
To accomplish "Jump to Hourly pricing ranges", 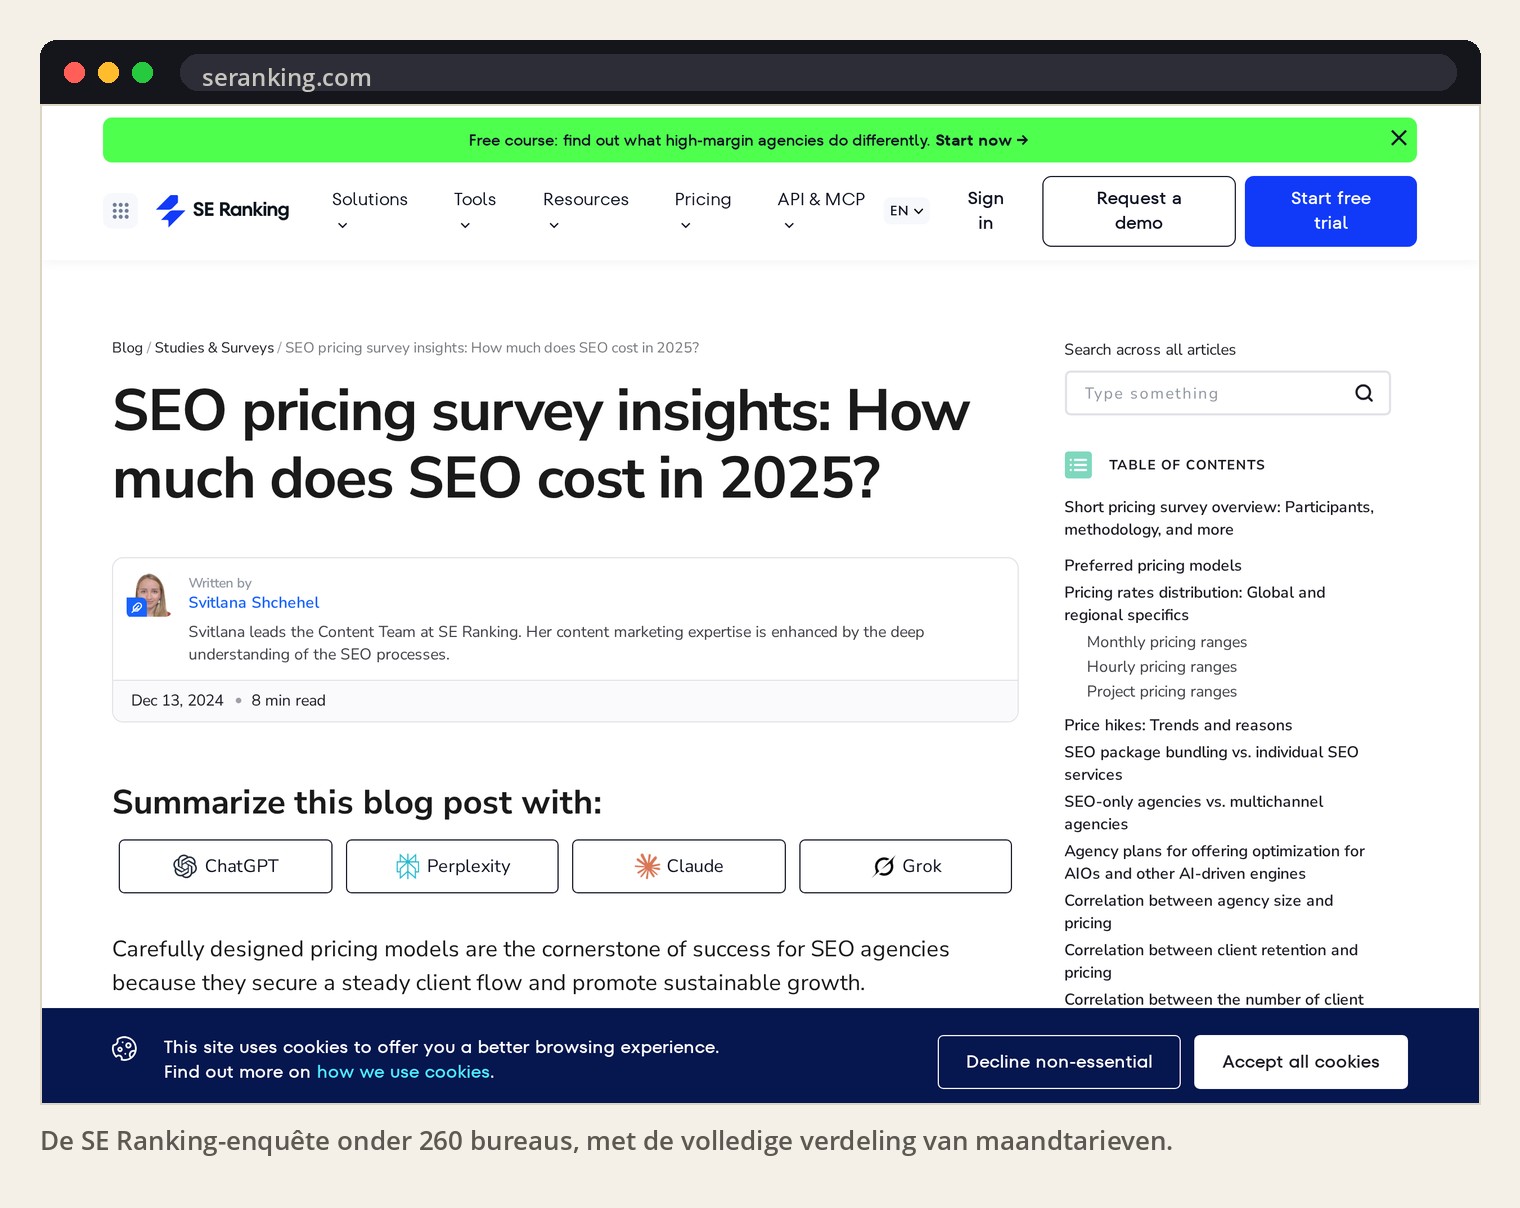I will pos(1162,667).
